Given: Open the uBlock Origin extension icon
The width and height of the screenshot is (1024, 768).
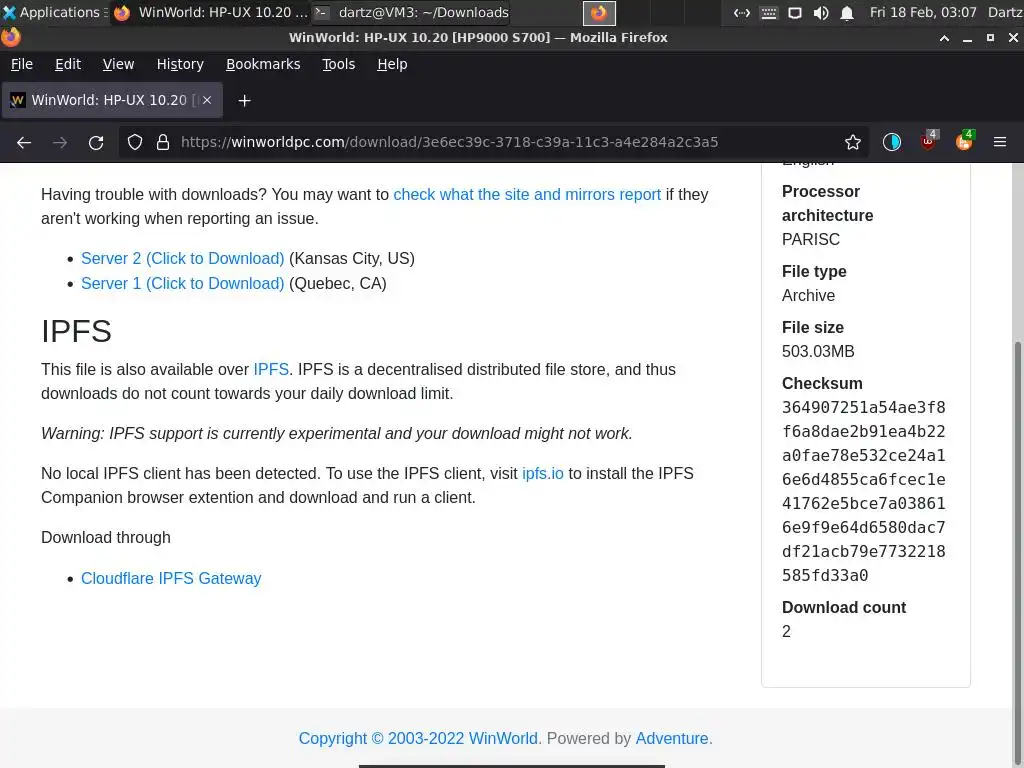Looking at the screenshot, I should click(x=928, y=141).
